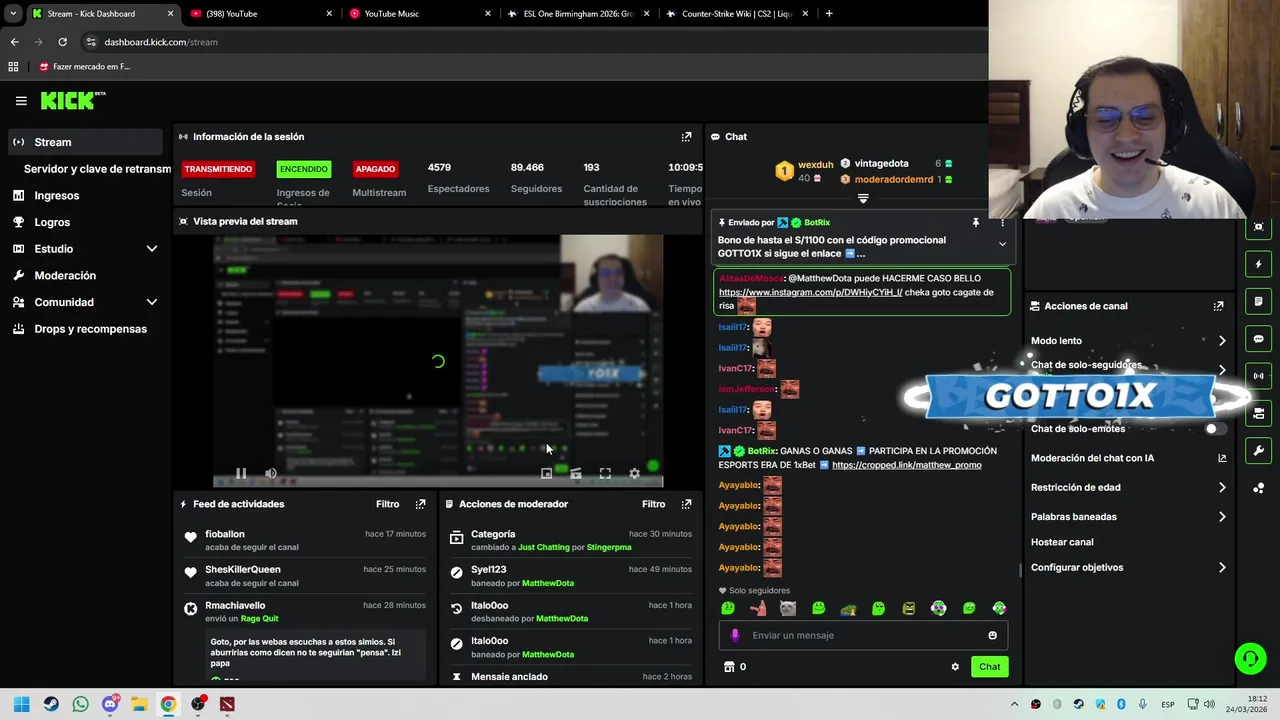The image size is (1280, 720).
Task: Open the green support headset button
Action: pyautogui.click(x=1250, y=658)
